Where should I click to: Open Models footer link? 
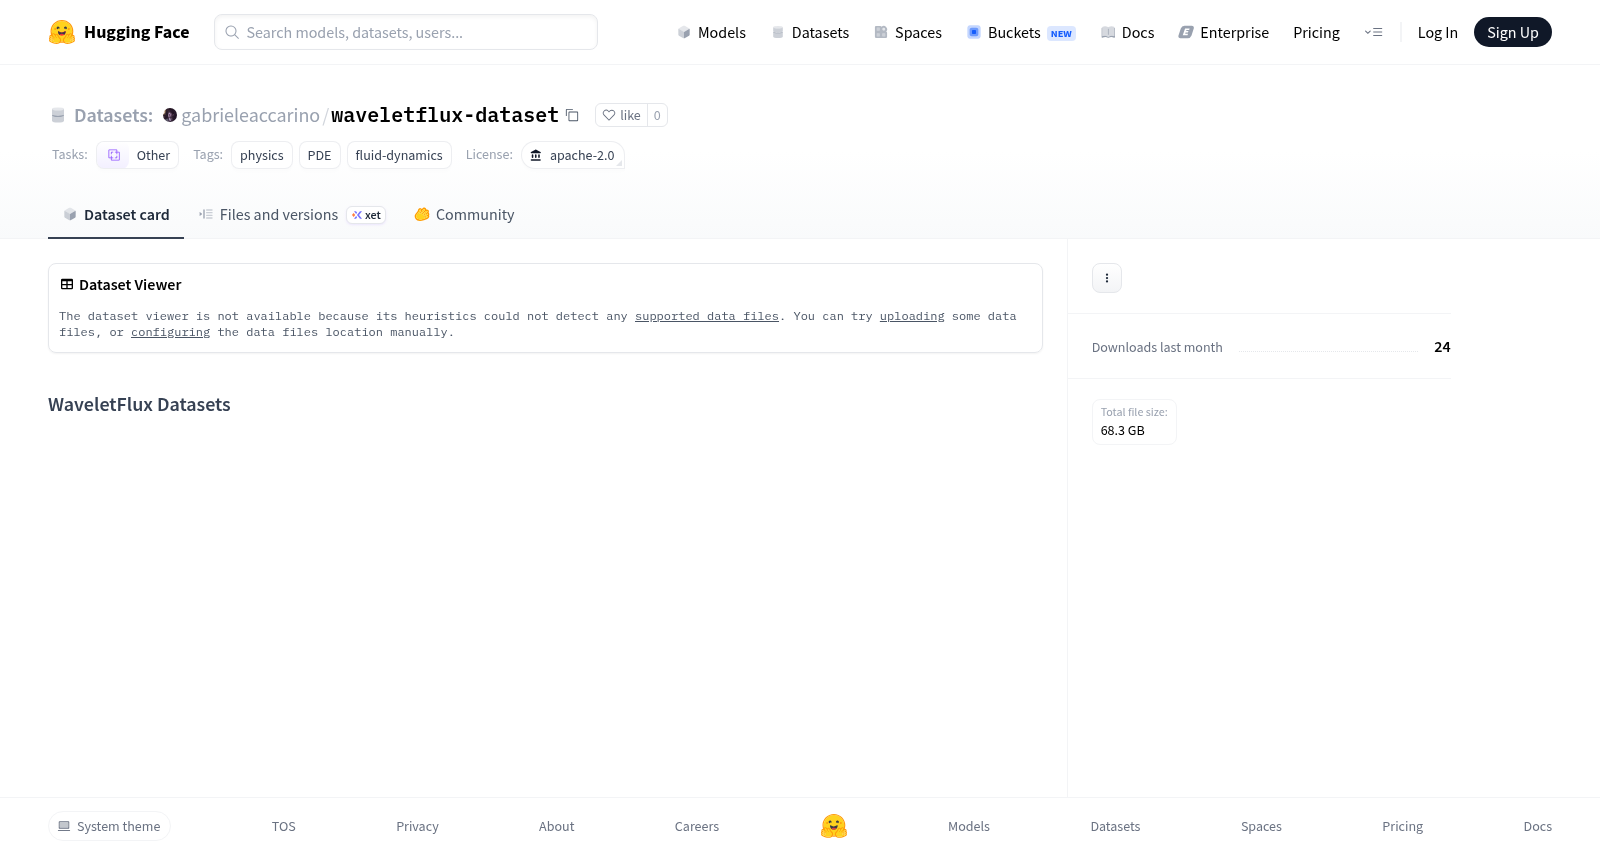[x=969, y=826]
